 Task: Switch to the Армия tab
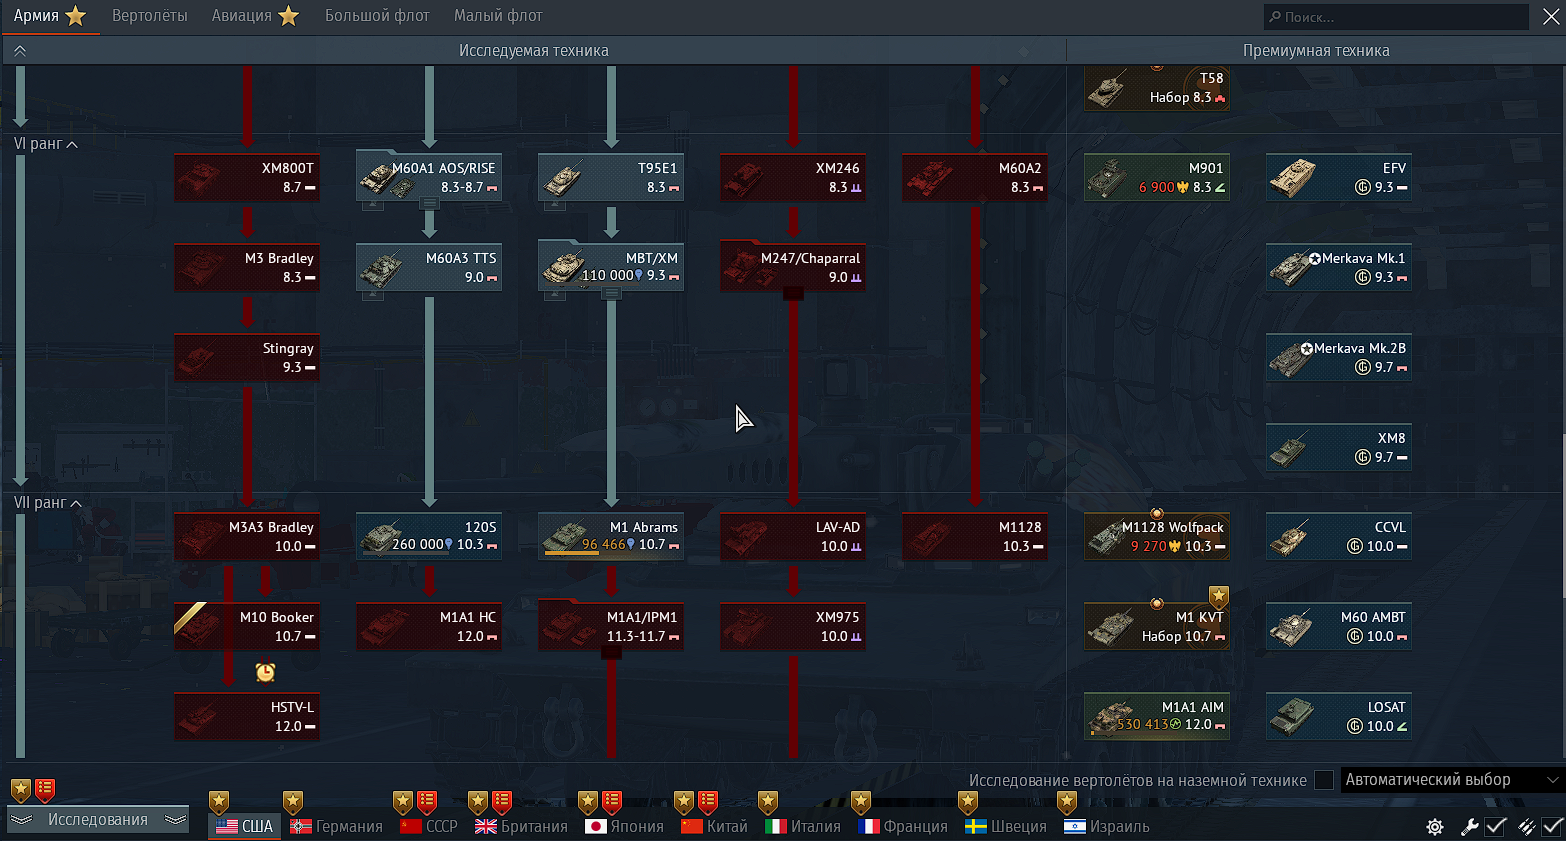pyautogui.click(x=50, y=16)
